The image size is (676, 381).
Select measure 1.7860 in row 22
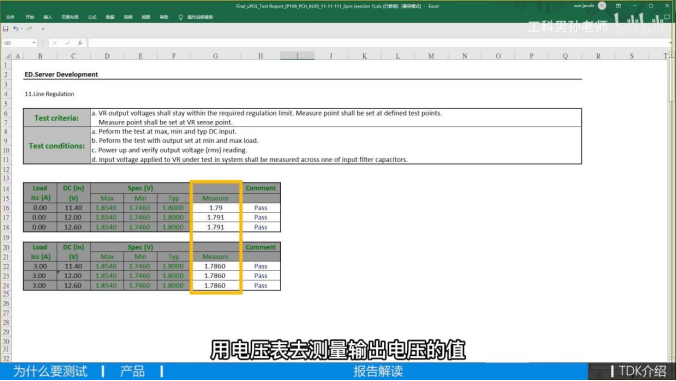[215, 266]
